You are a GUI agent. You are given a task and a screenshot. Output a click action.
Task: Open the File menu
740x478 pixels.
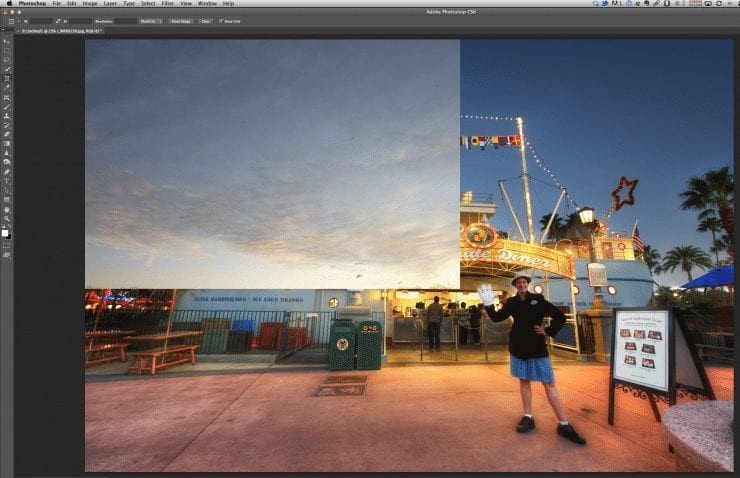[57, 3]
